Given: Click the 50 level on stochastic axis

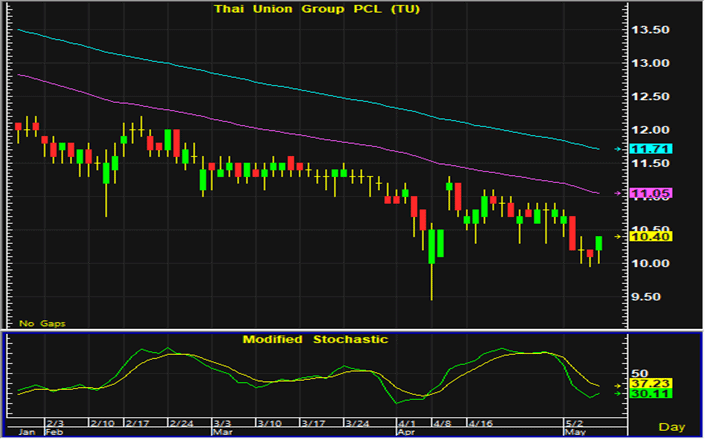Looking at the screenshot, I should coord(641,370).
